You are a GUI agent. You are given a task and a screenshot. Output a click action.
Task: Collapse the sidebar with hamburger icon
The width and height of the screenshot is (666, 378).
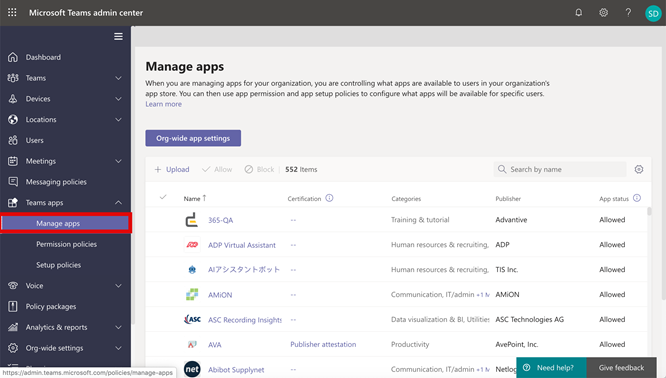[119, 37]
